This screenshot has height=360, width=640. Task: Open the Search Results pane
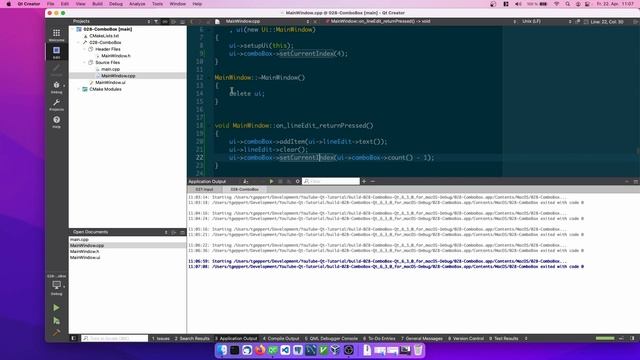click(x=192, y=338)
